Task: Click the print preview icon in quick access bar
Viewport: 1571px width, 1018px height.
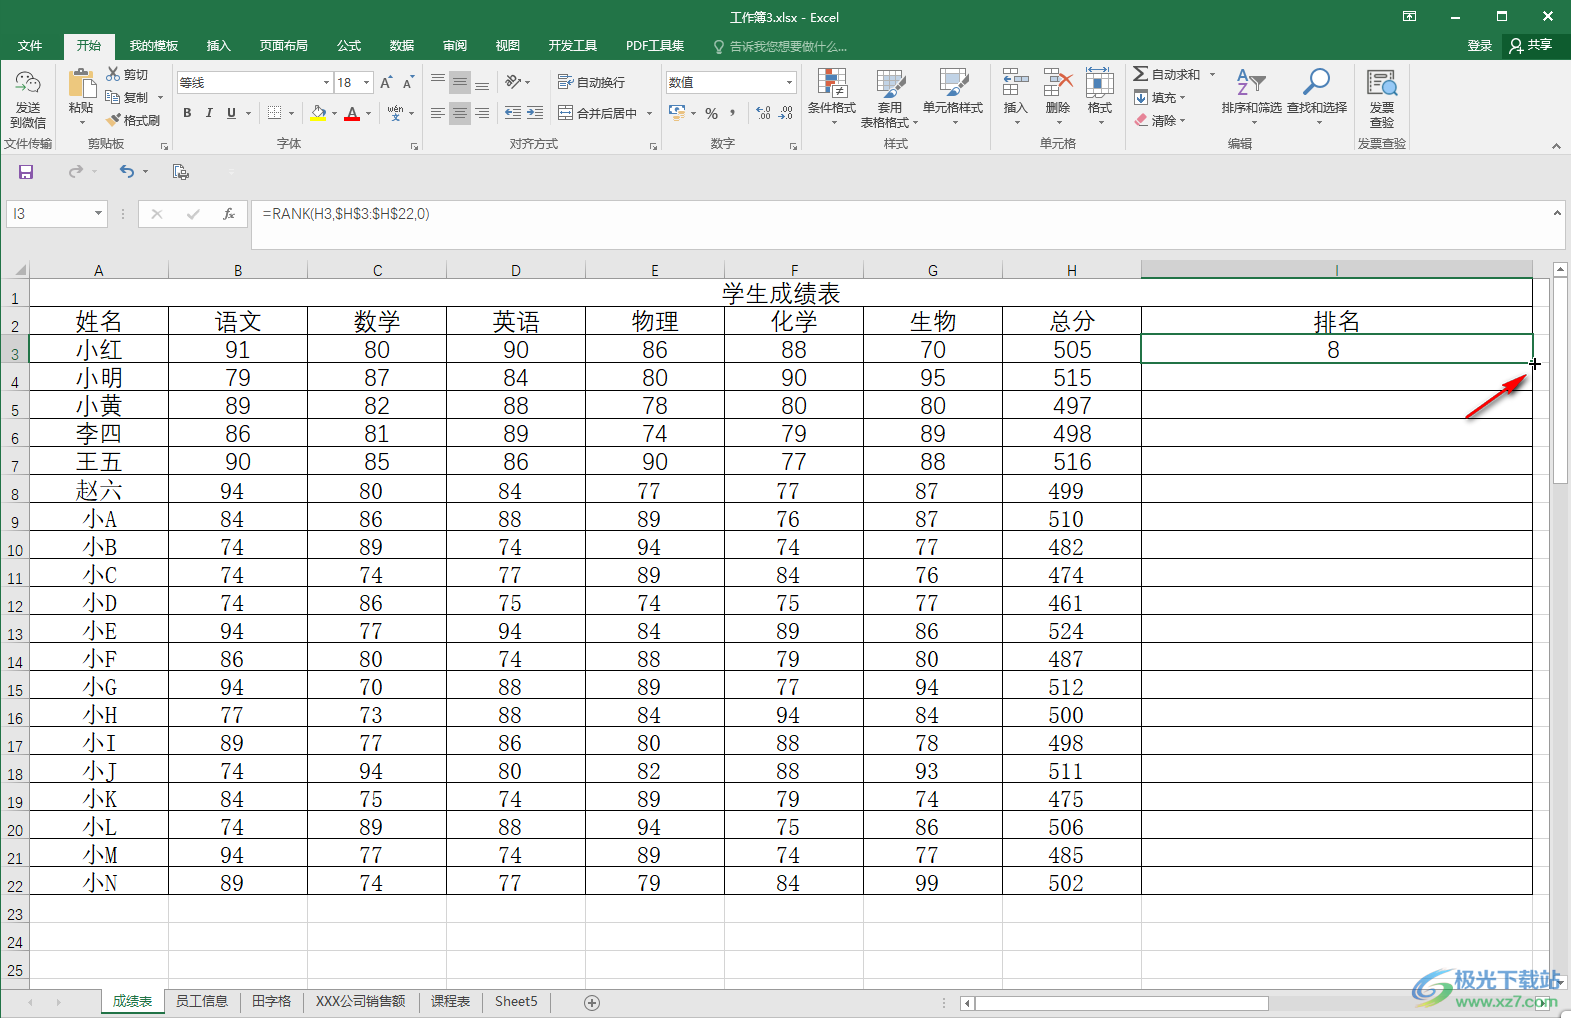Action: click(x=181, y=172)
